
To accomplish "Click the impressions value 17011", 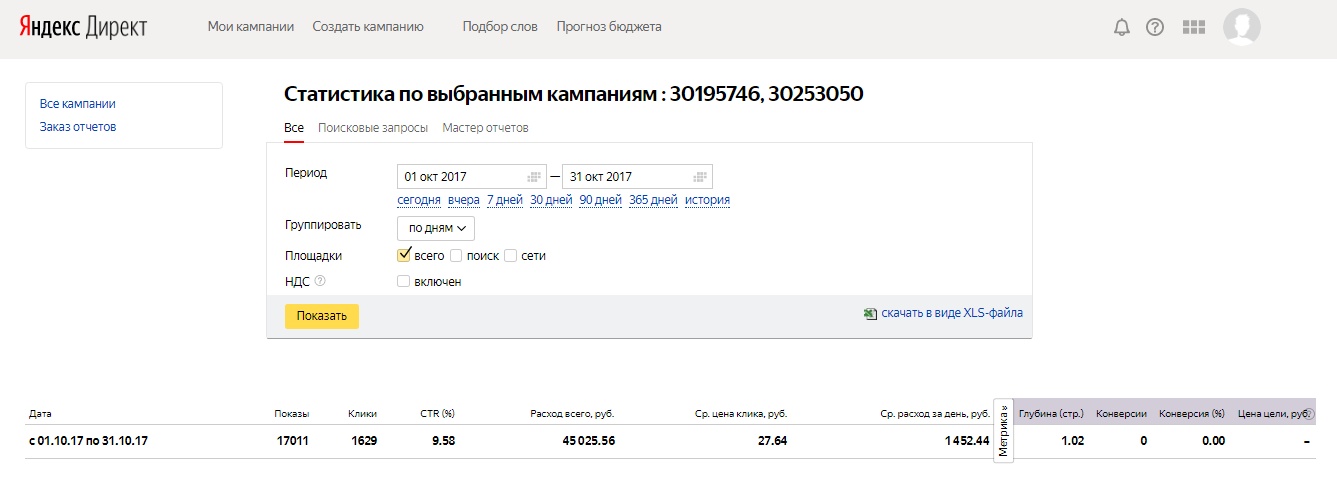I will click(x=293, y=440).
